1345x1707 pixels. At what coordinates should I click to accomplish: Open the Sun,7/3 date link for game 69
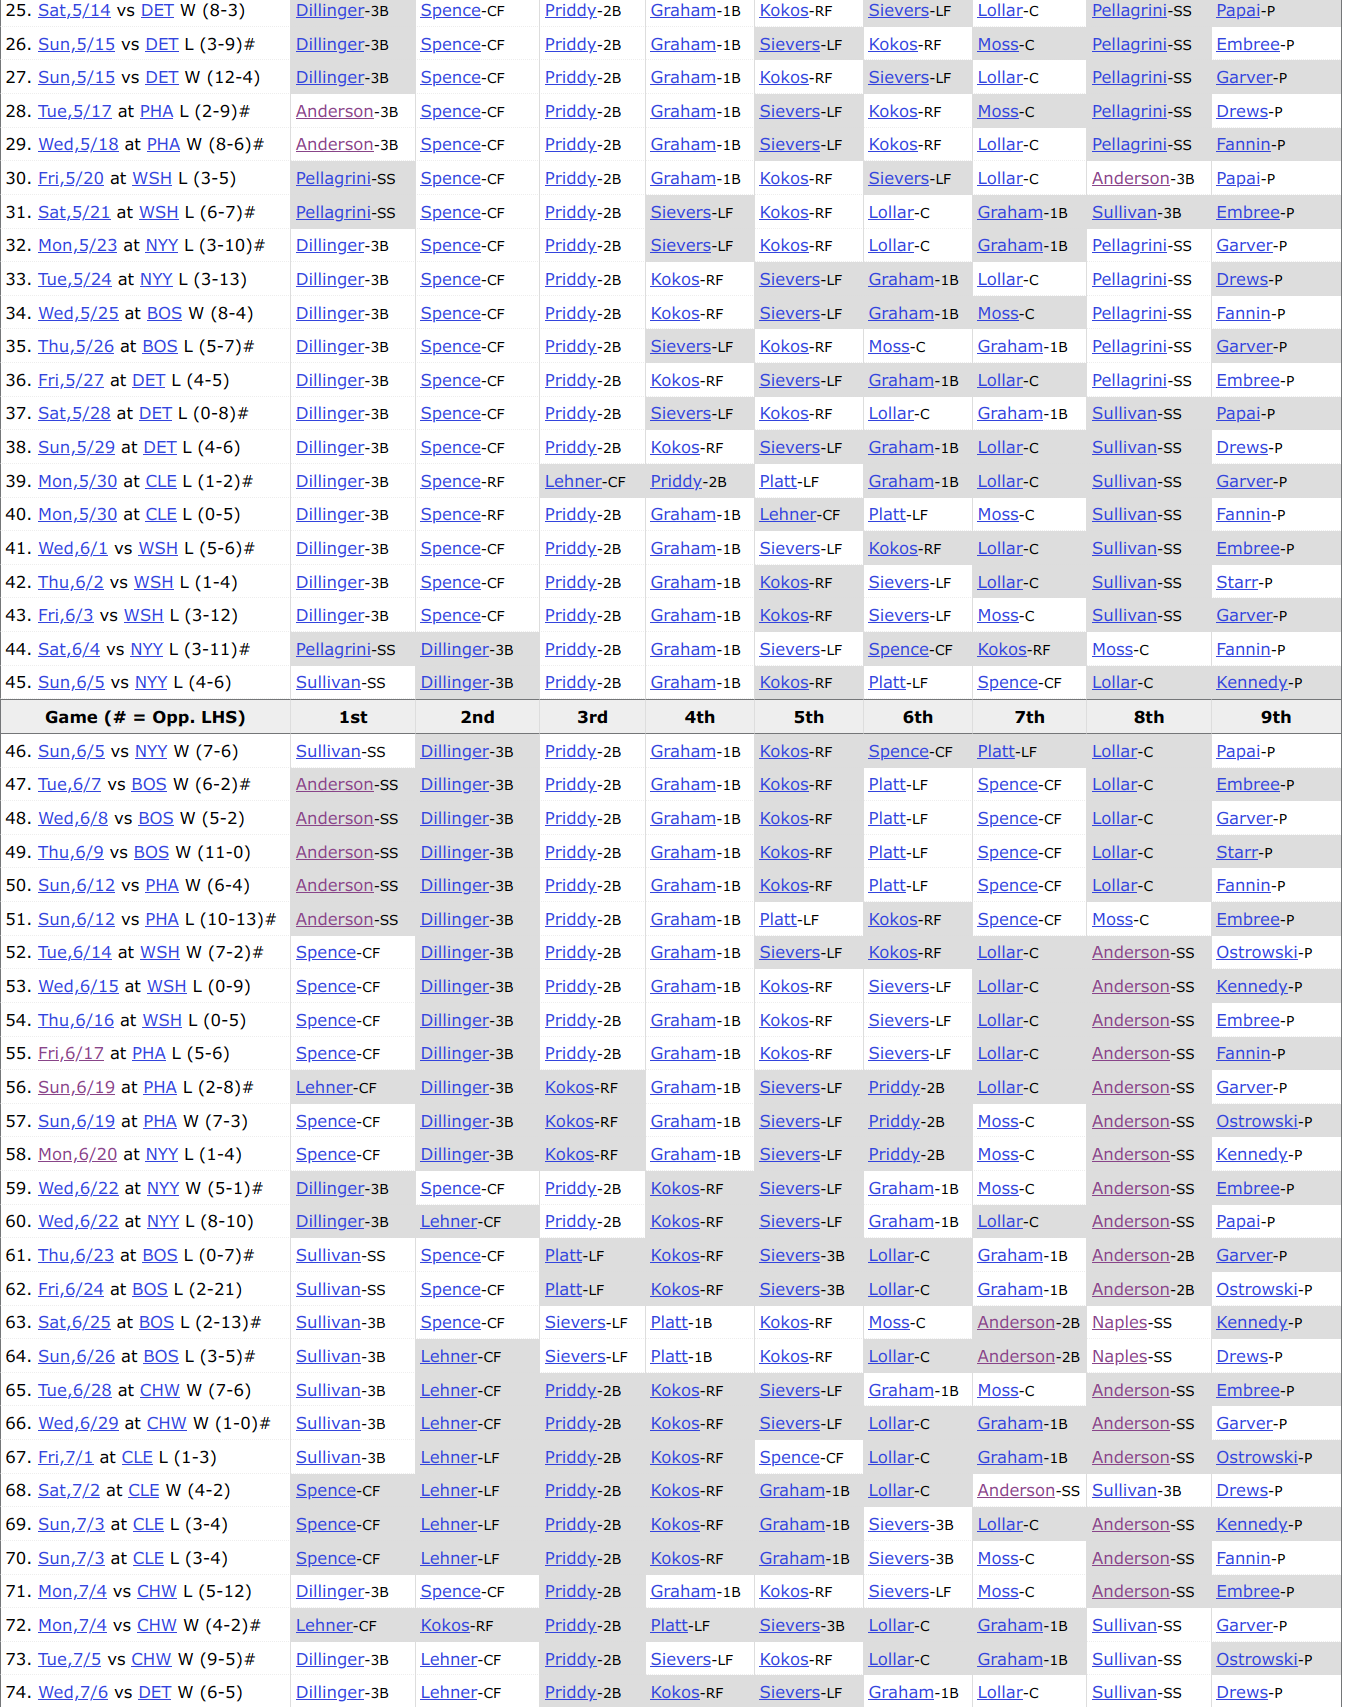click(71, 1525)
